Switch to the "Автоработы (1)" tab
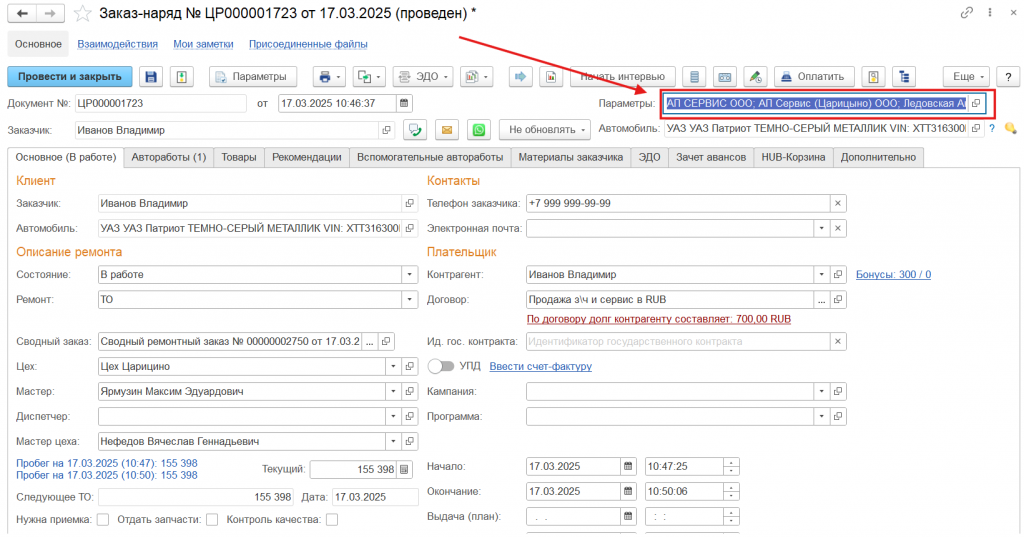 (x=168, y=157)
